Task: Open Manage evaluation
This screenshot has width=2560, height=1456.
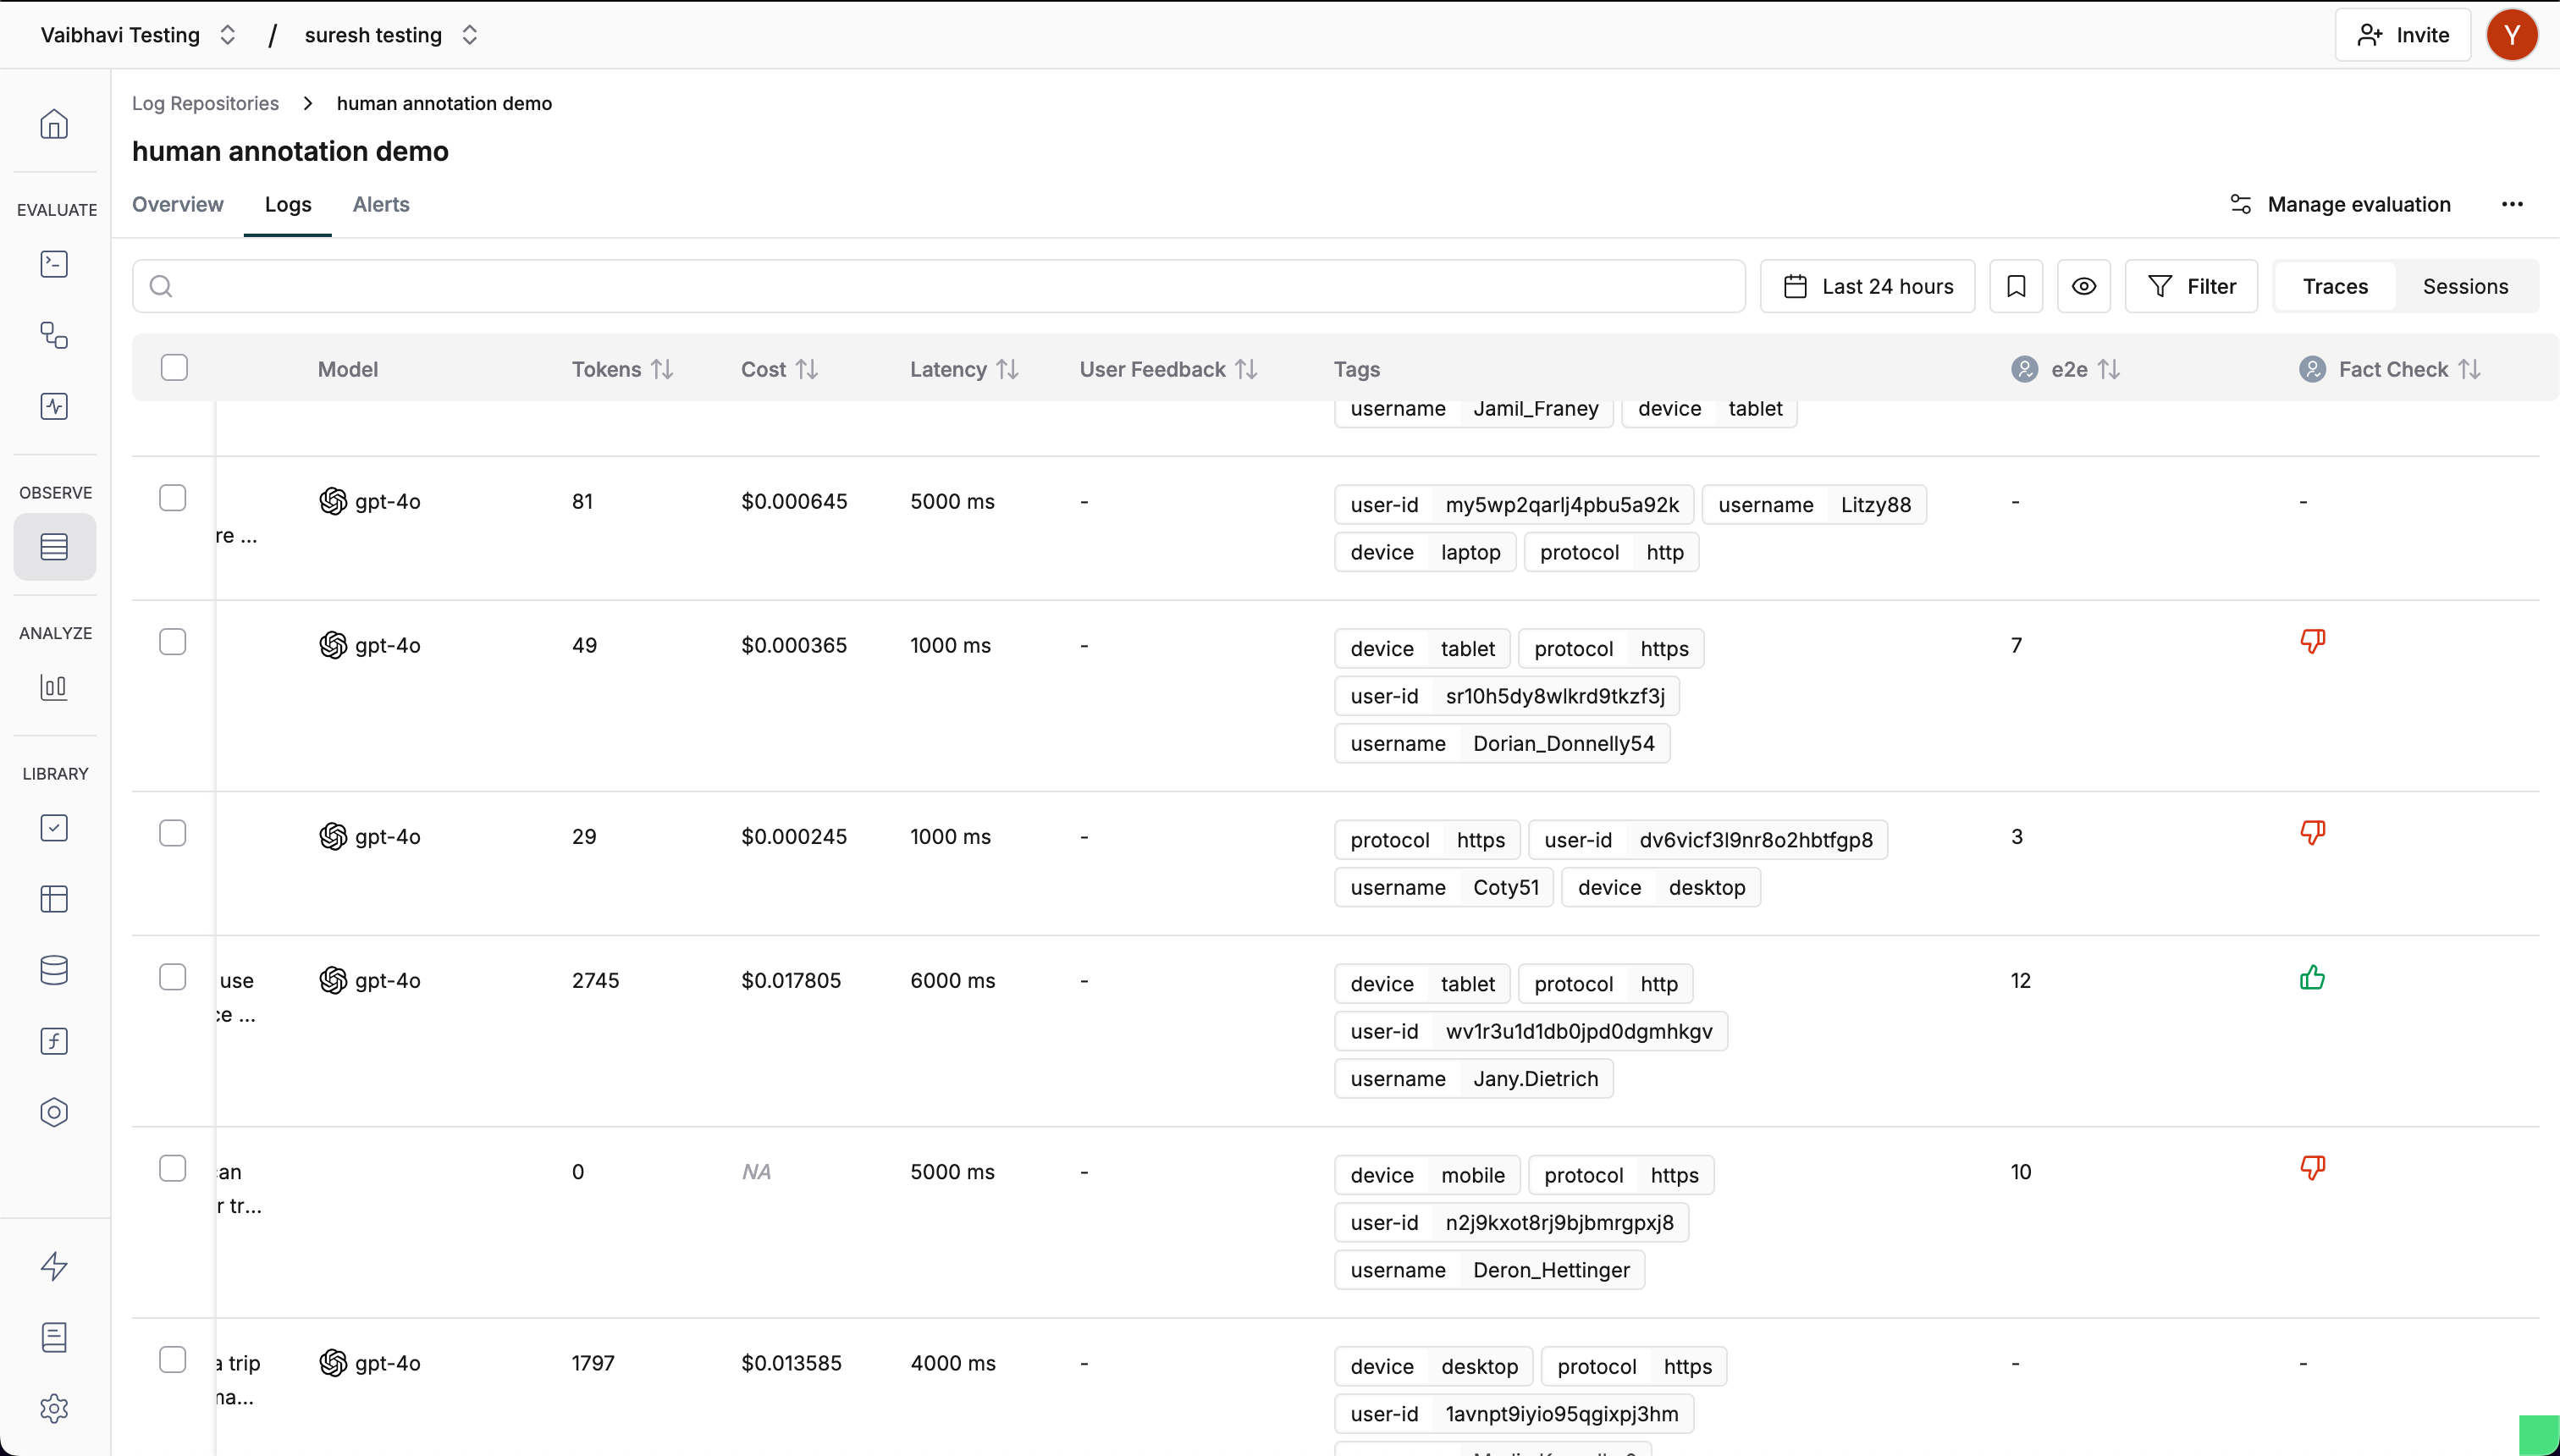Action: tap(2340, 204)
